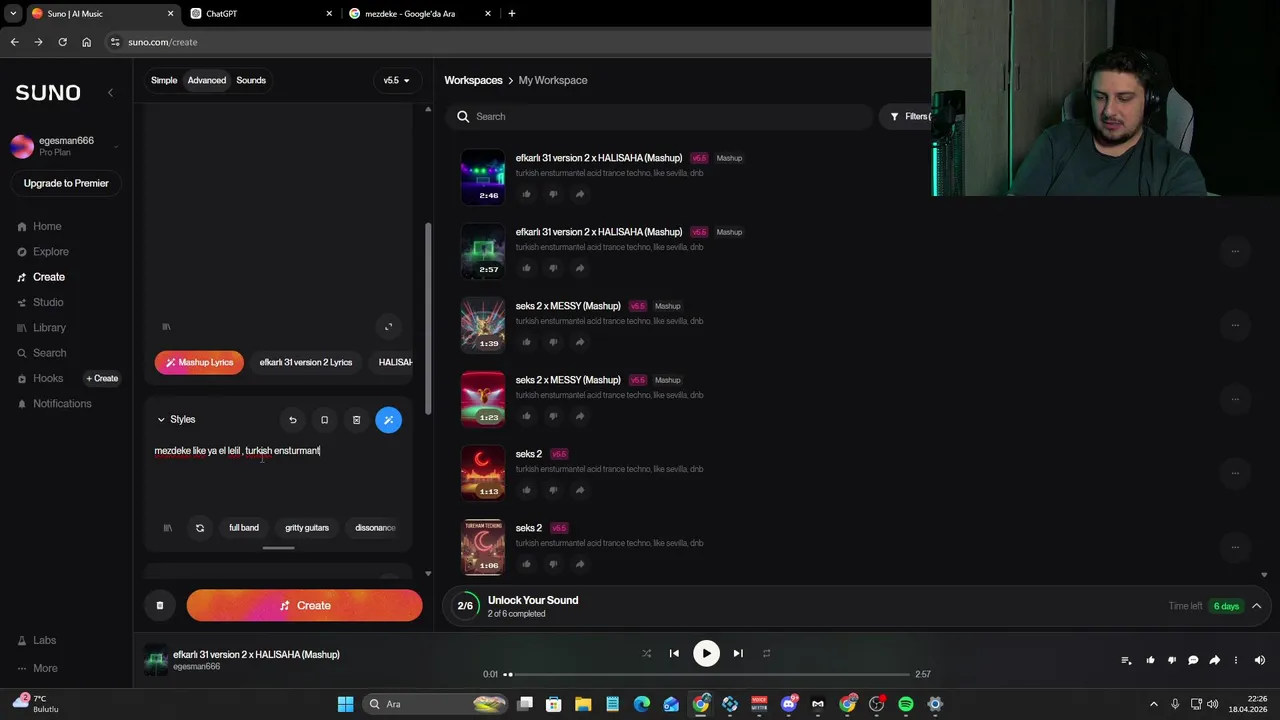Open the player queue list
1280x720 pixels.
[1126, 660]
